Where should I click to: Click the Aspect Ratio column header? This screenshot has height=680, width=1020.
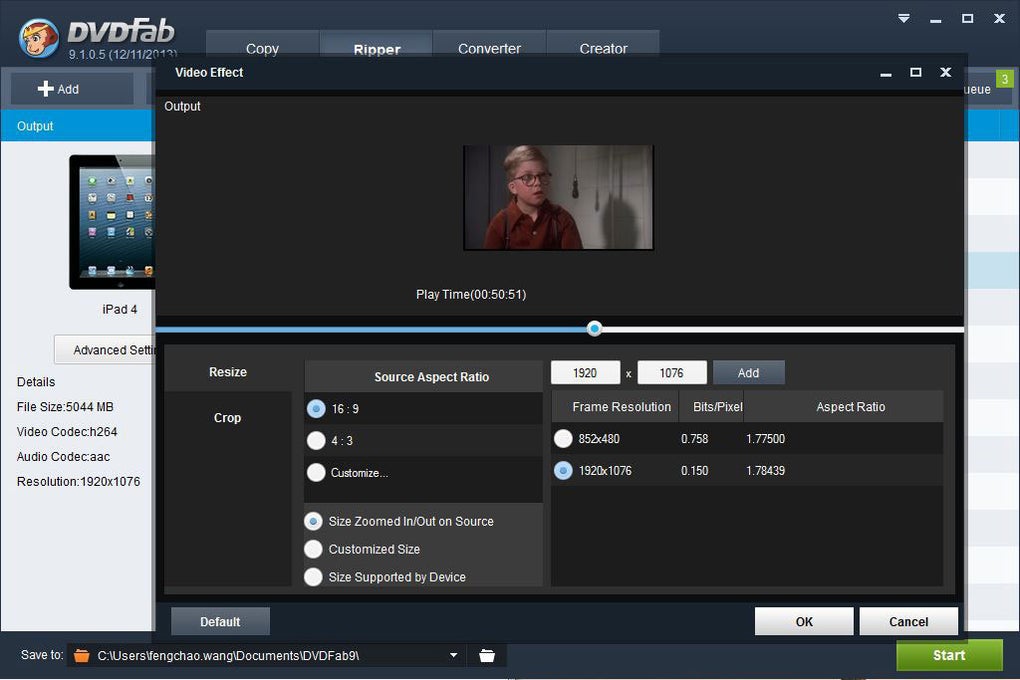(x=843, y=407)
